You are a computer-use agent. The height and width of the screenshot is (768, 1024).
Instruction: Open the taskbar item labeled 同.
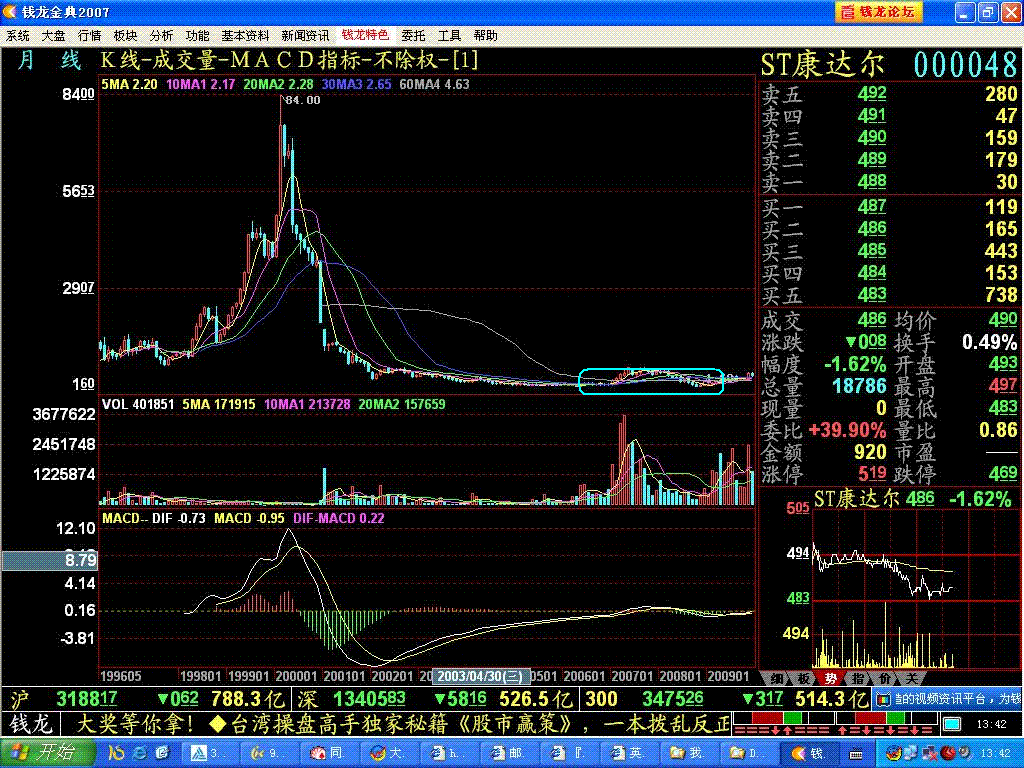(x=330, y=753)
